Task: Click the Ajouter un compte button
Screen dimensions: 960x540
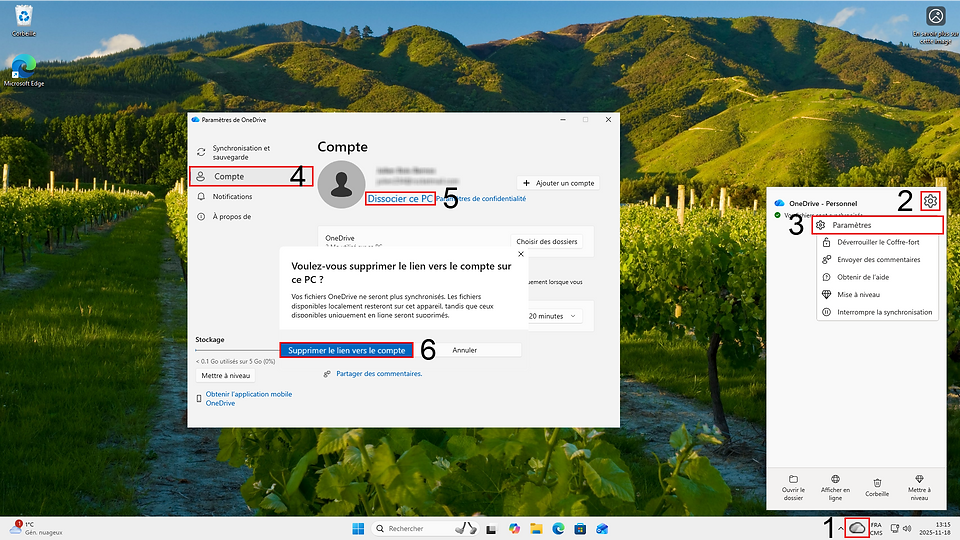Action: (558, 183)
